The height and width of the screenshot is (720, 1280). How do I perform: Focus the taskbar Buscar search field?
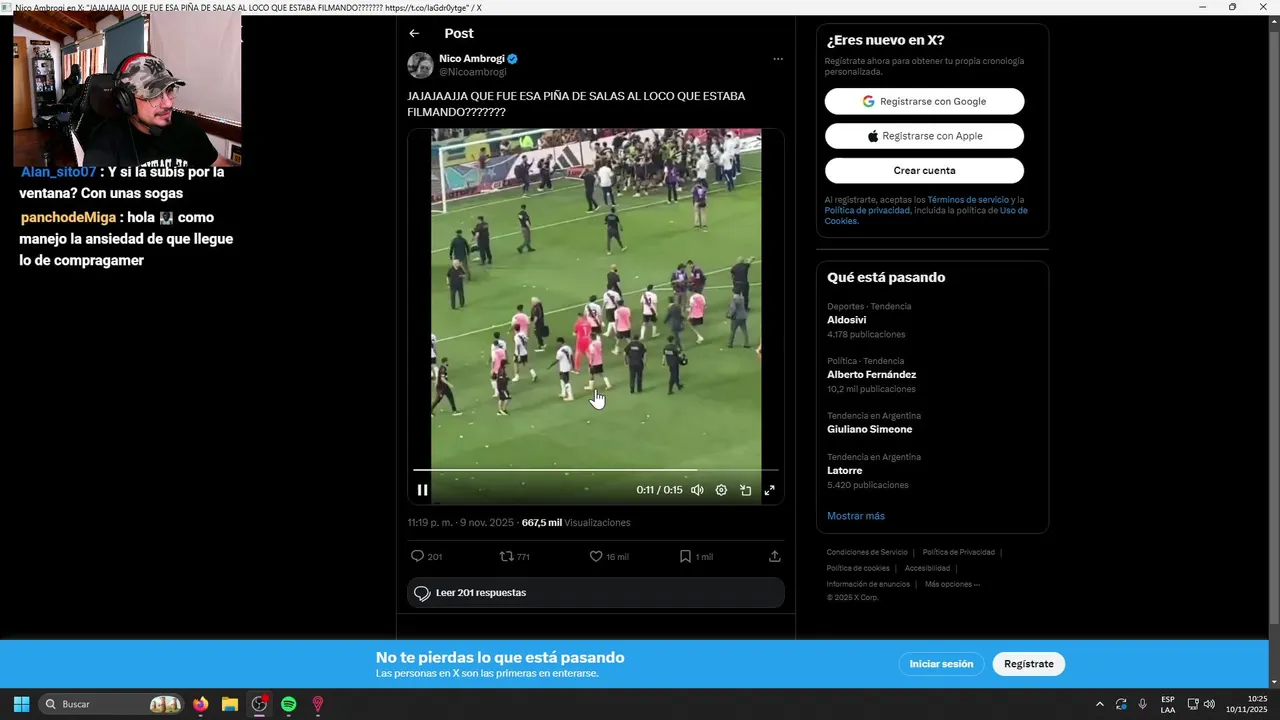click(x=112, y=704)
